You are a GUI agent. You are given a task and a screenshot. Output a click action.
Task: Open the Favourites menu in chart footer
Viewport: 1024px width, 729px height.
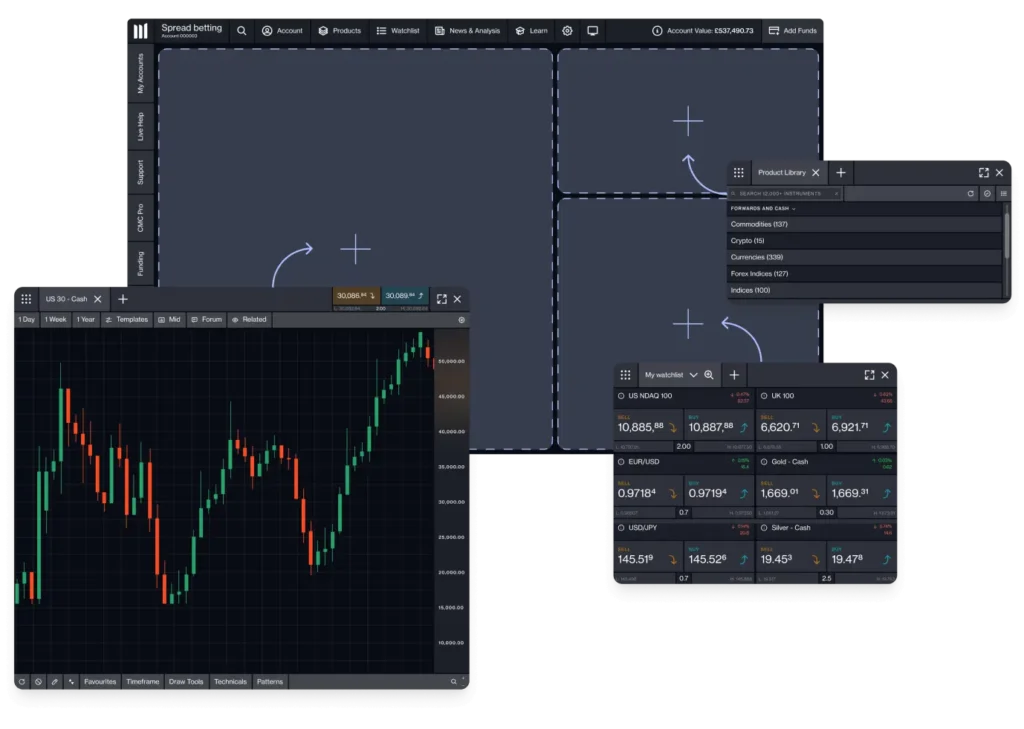pyautogui.click(x=100, y=681)
